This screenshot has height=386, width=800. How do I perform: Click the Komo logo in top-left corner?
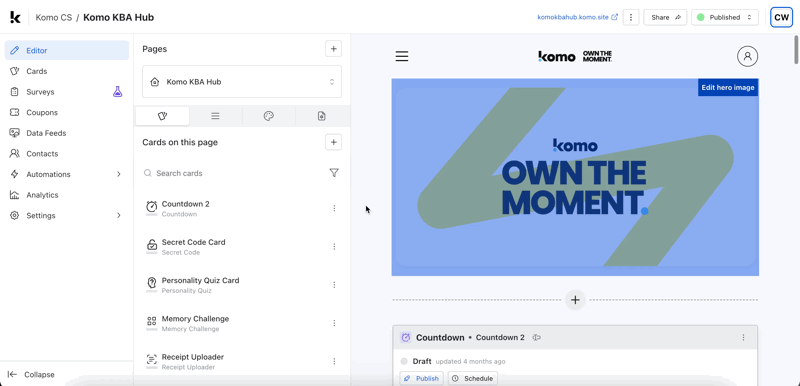pyautogui.click(x=15, y=17)
